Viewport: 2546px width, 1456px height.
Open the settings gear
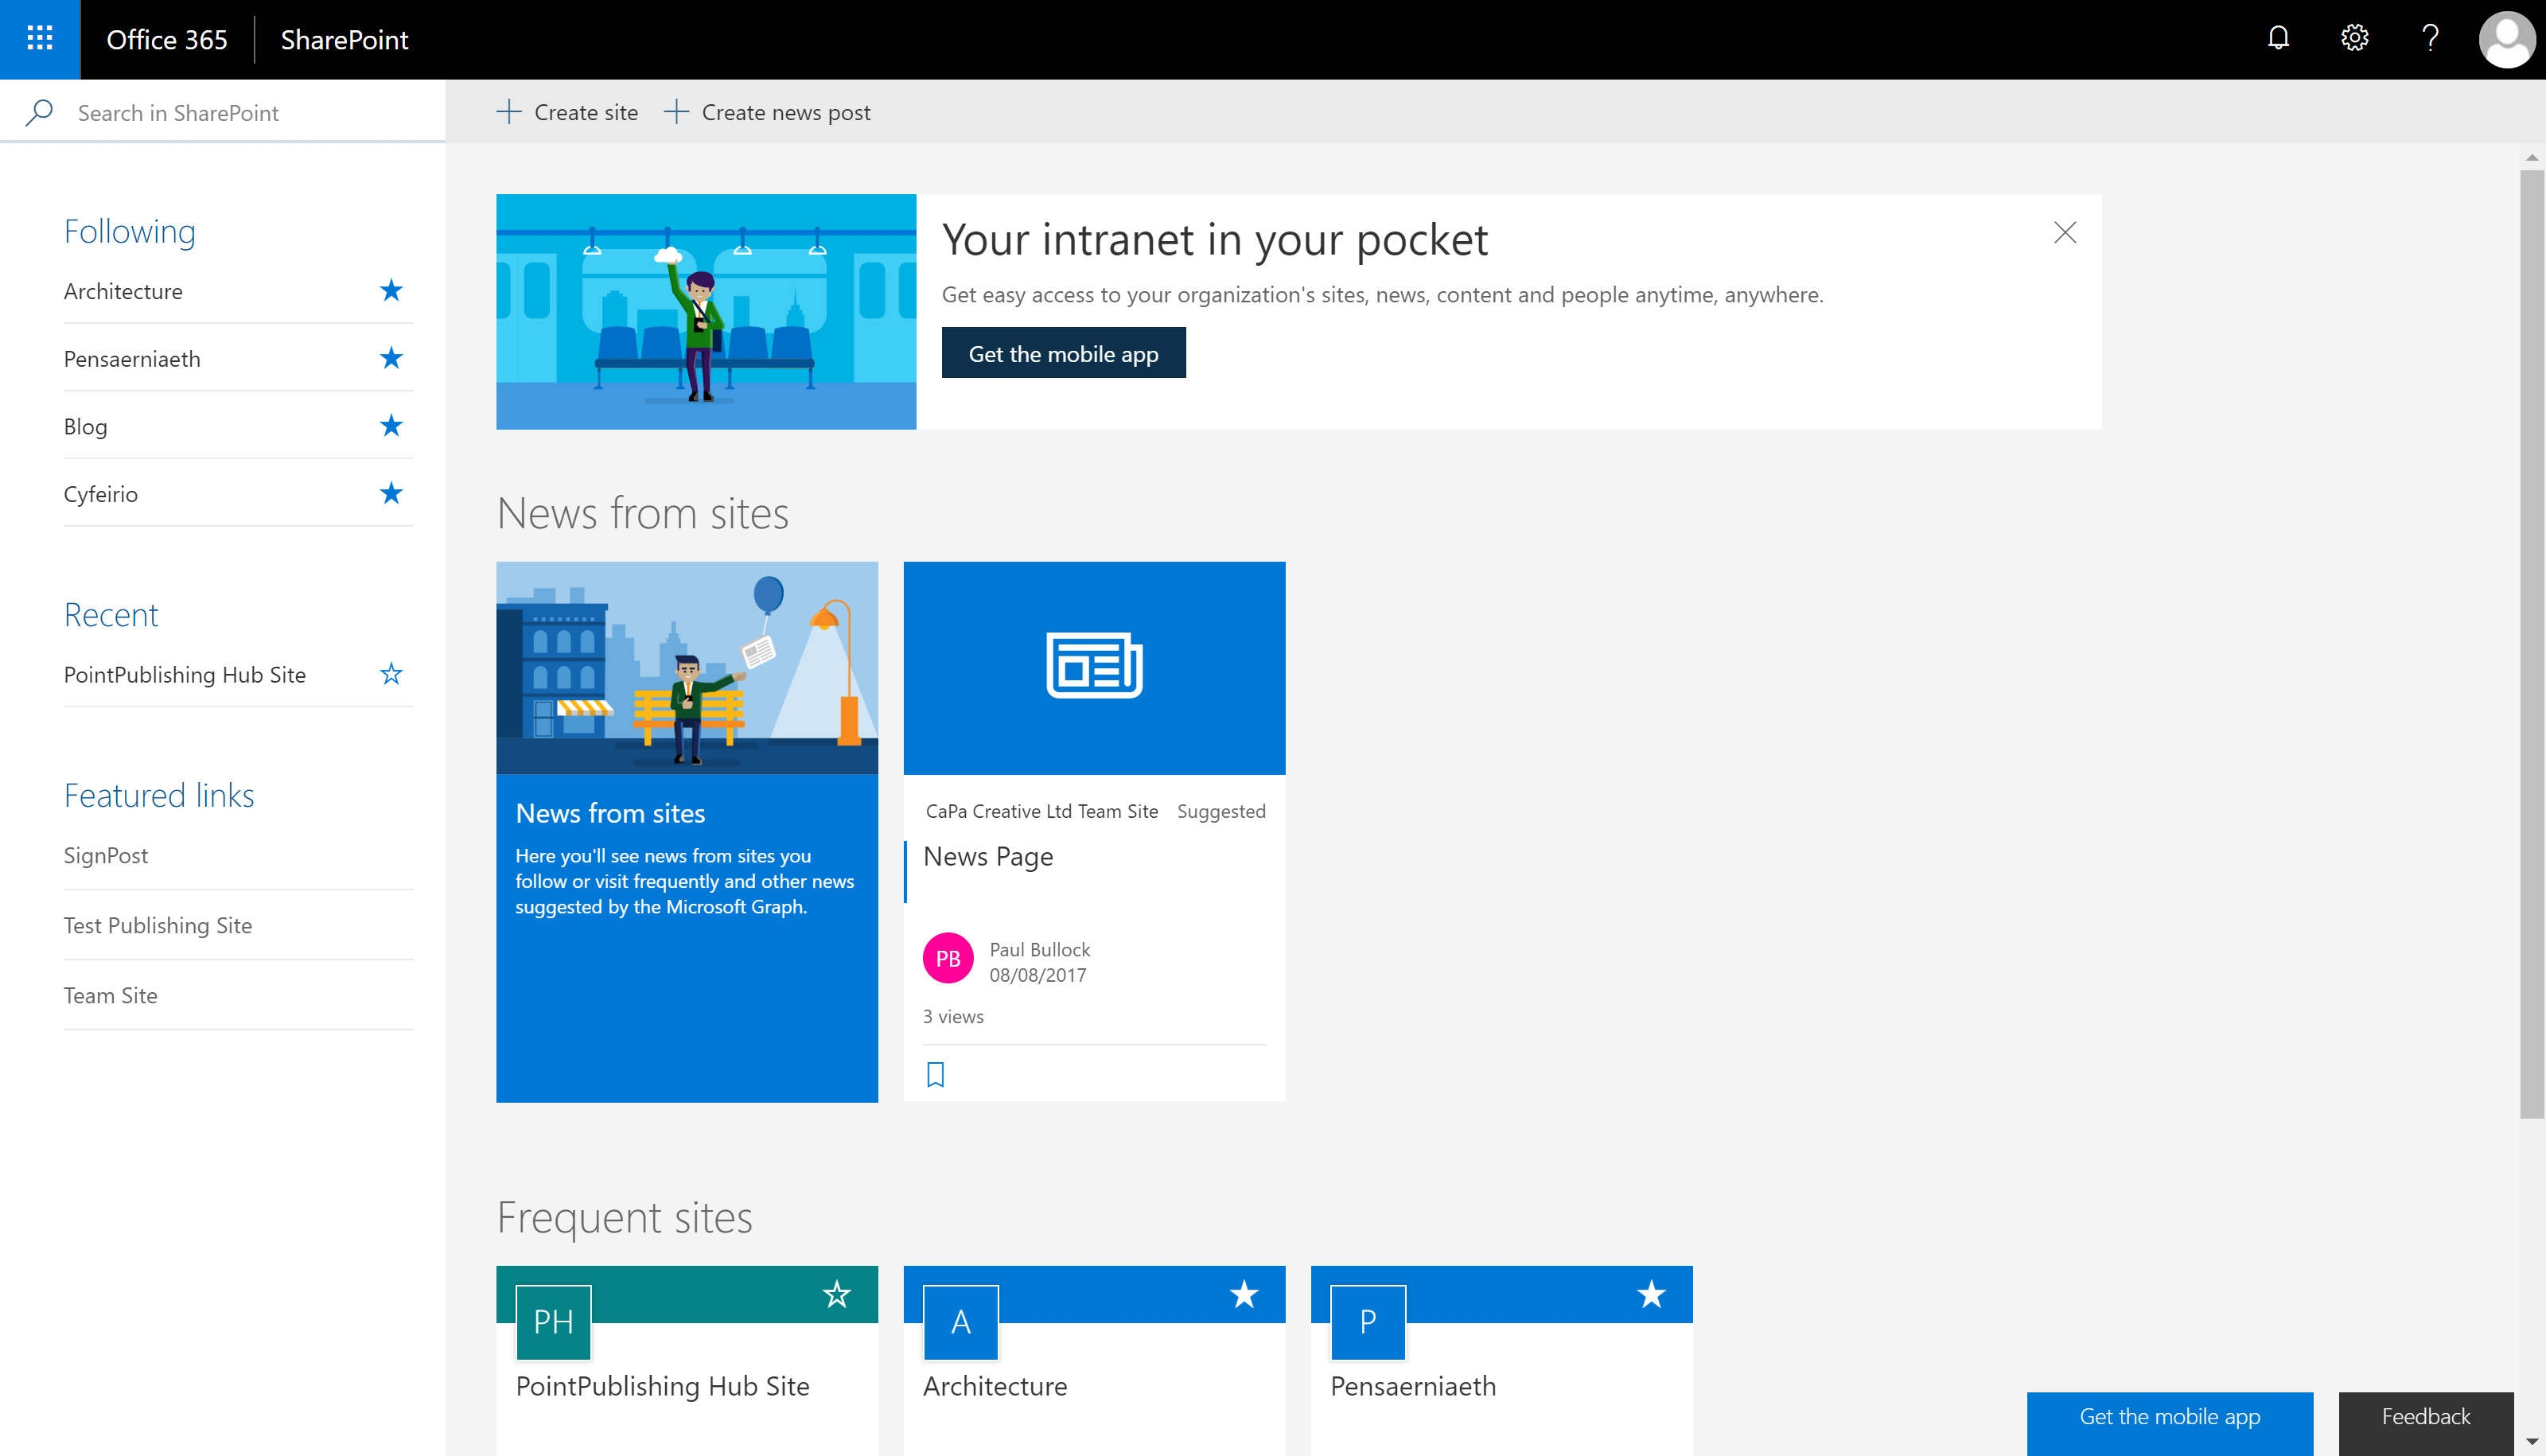point(2354,38)
